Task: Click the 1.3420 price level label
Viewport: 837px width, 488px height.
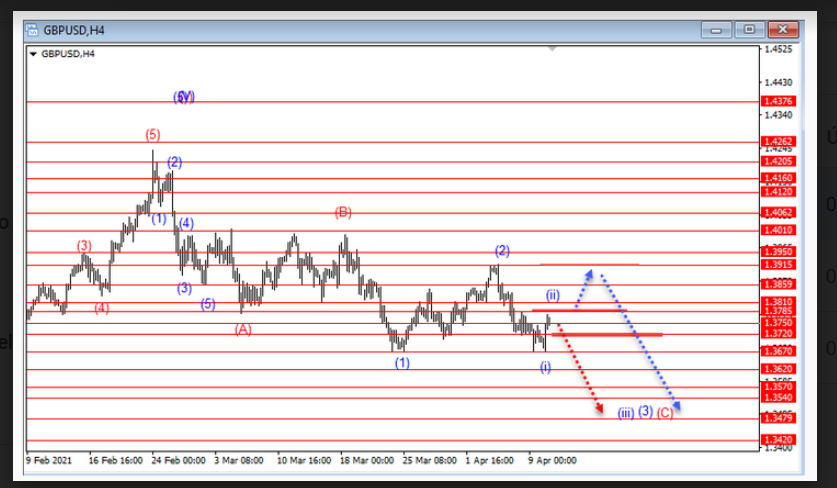Action: pos(778,438)
